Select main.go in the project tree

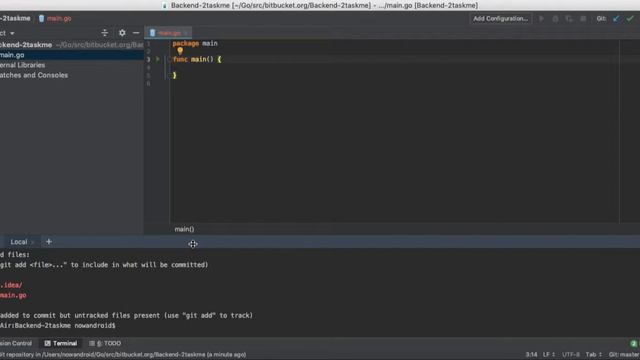point(72,55)
